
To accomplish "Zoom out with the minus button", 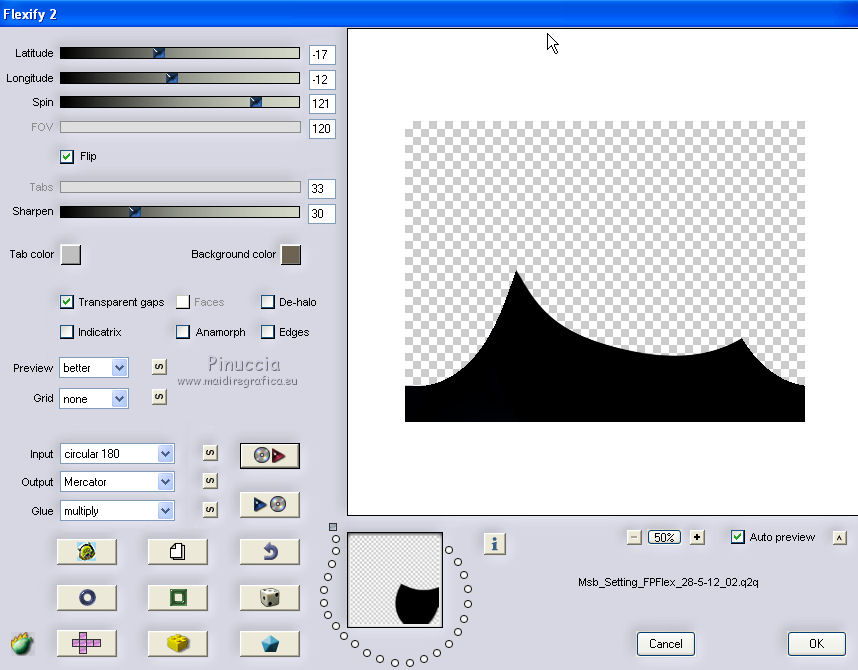I will [634, 538].
